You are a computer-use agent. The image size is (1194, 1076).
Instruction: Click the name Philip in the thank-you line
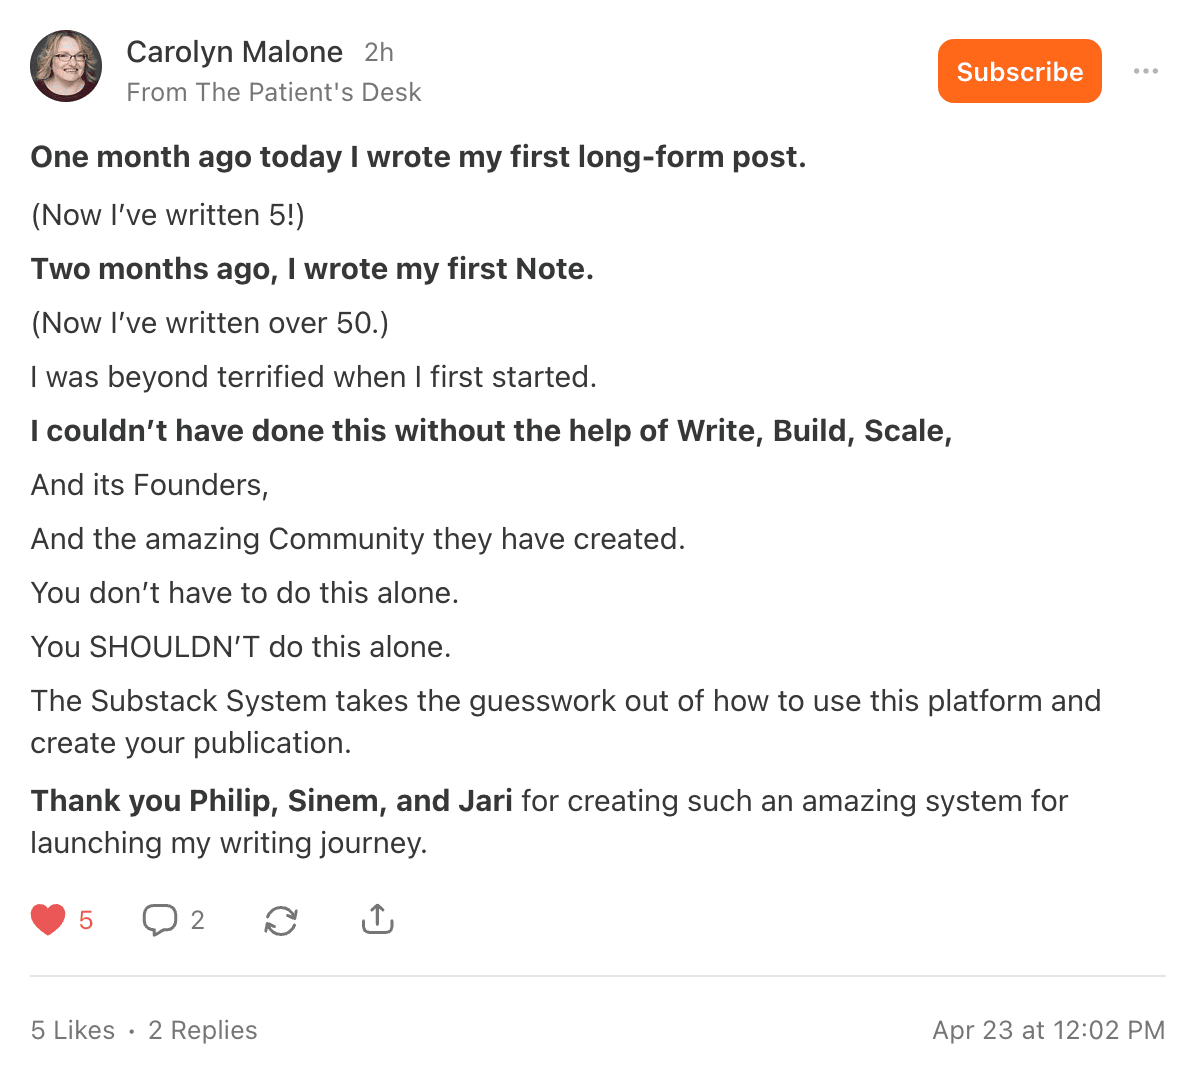[230, 801]
